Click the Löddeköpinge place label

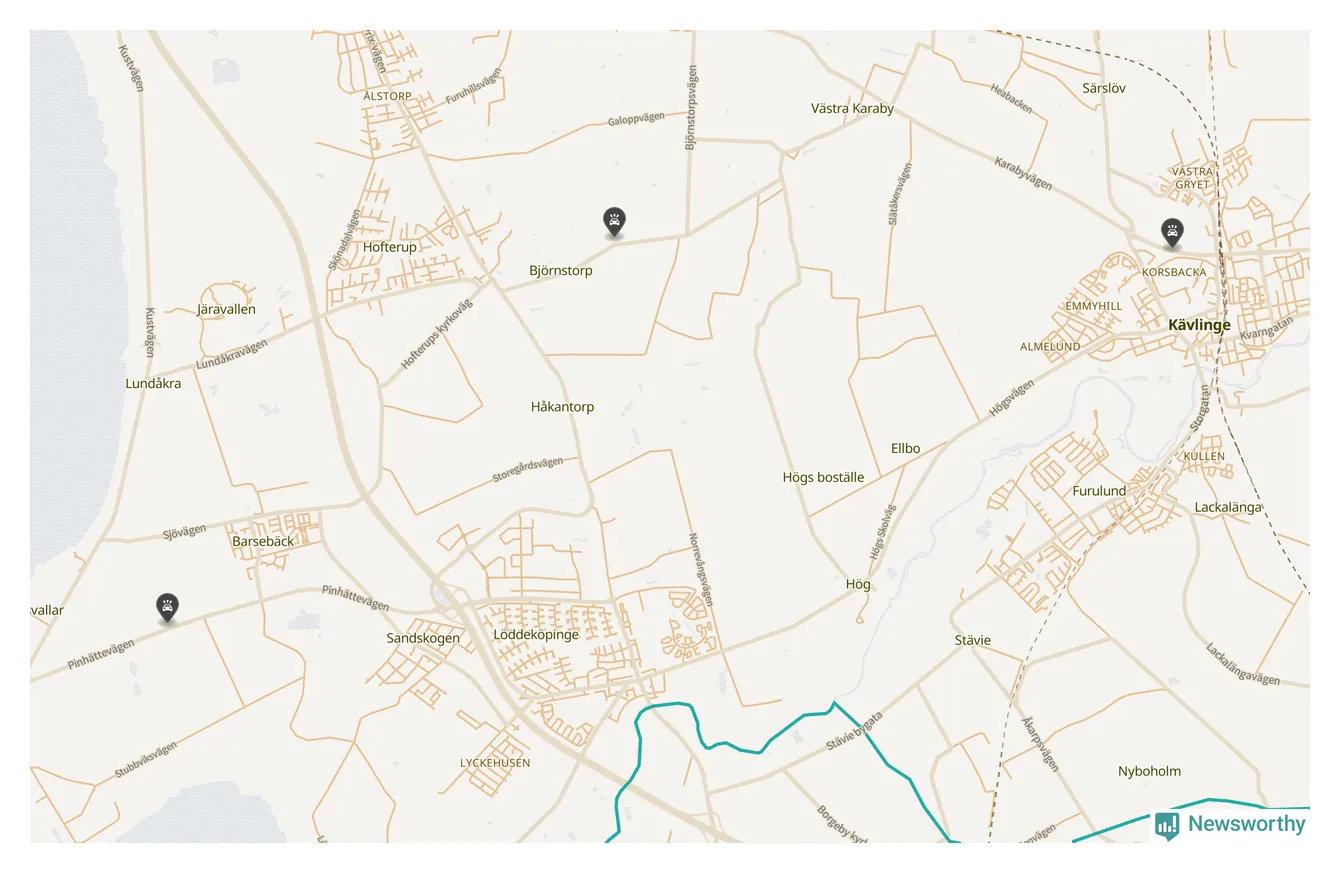coord(536,635)
